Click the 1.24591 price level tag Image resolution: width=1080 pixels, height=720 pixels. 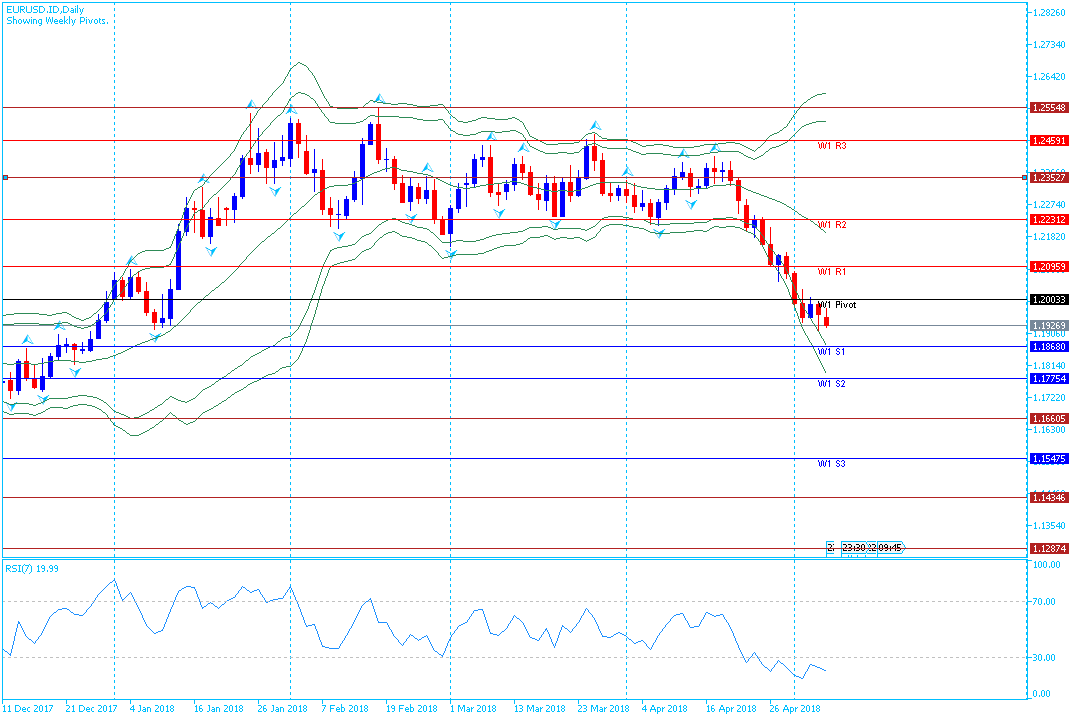click(x=1049, y=141)
